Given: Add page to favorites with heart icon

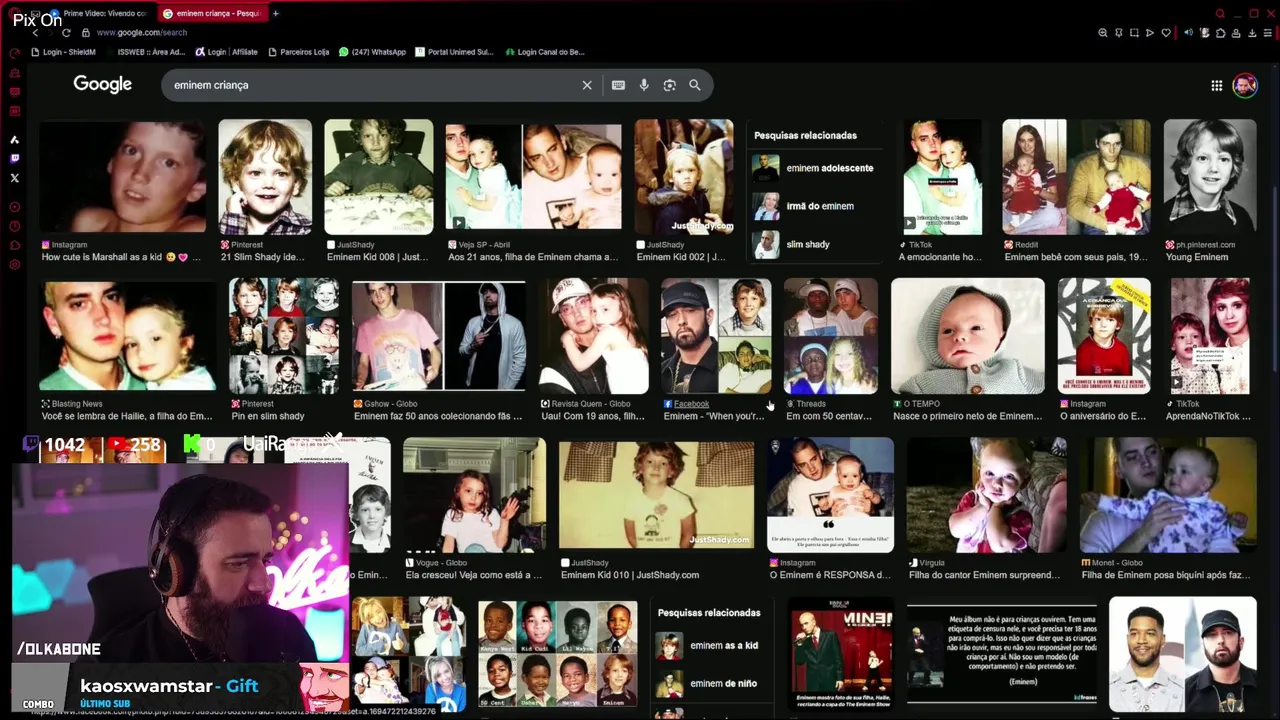Looking at the screenshot, I should pyautogui.click(x=1166, y=33).
